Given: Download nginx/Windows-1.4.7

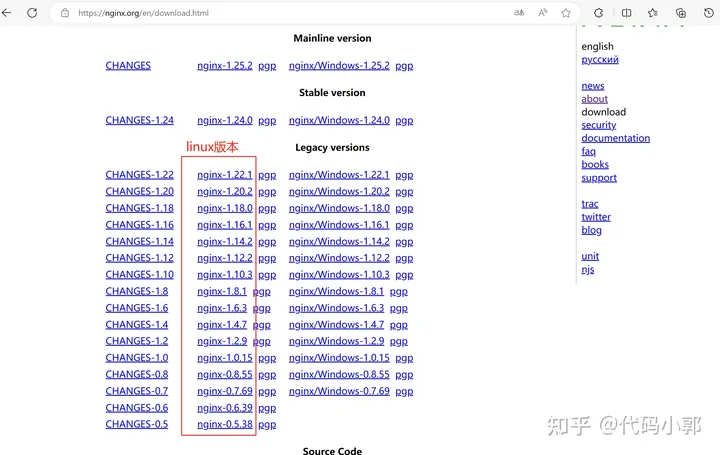Looking at the screenshot, I should (336, 325).
